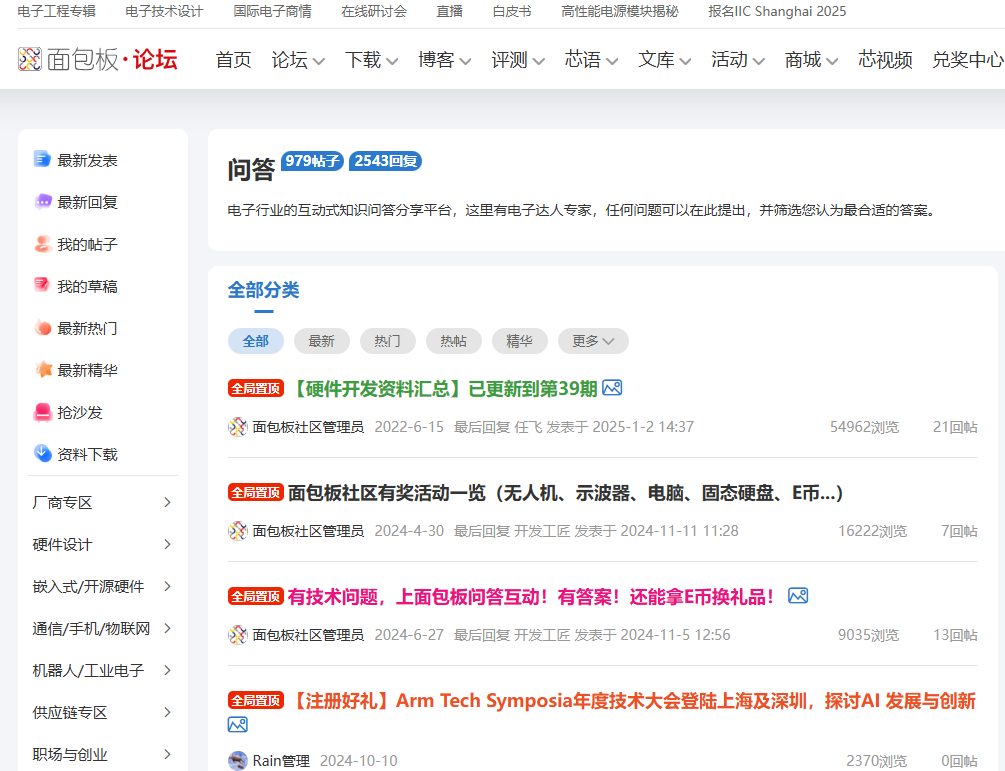
Task: Select the 热门 filter pill
Action: (387, 341)
